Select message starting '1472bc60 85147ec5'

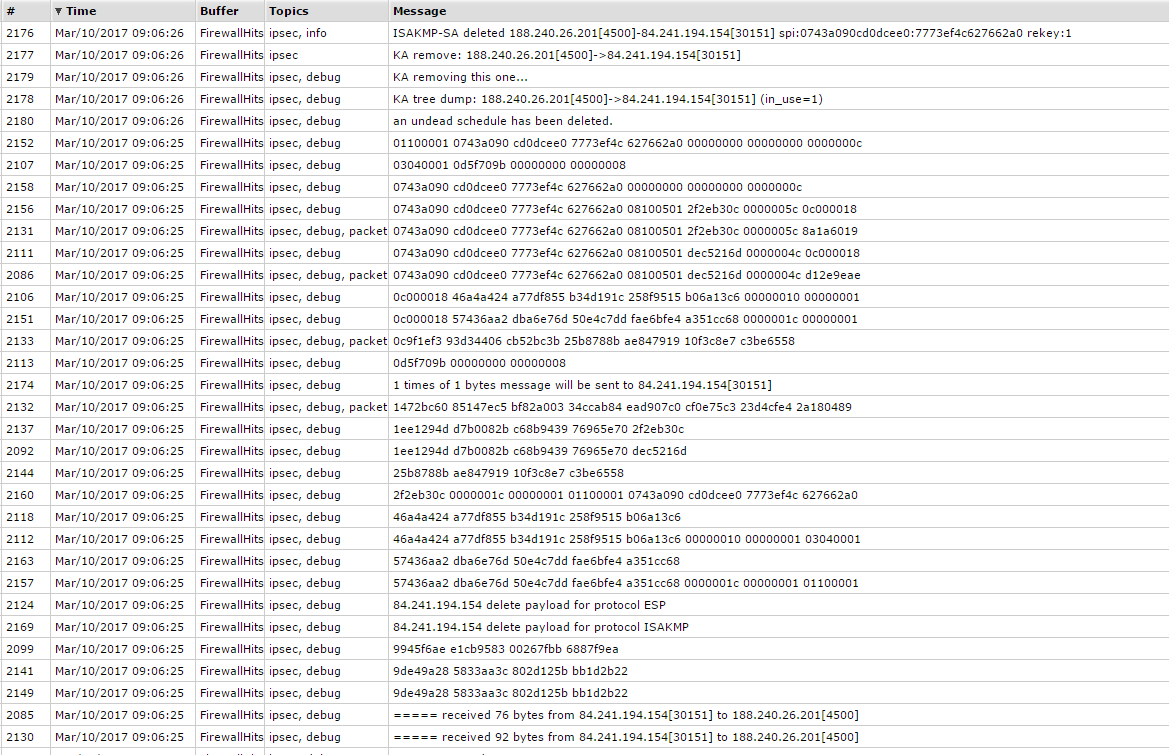[622, 407]
